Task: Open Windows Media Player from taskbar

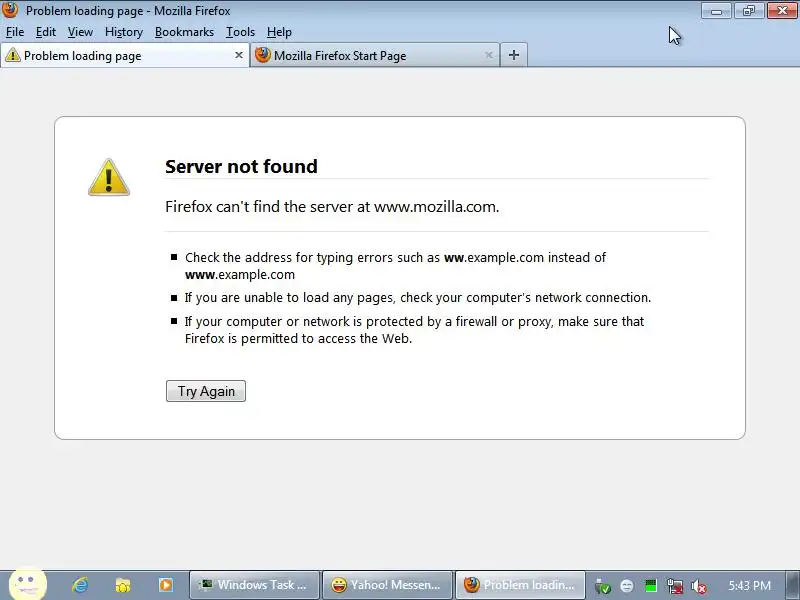Action: point(165,585)
